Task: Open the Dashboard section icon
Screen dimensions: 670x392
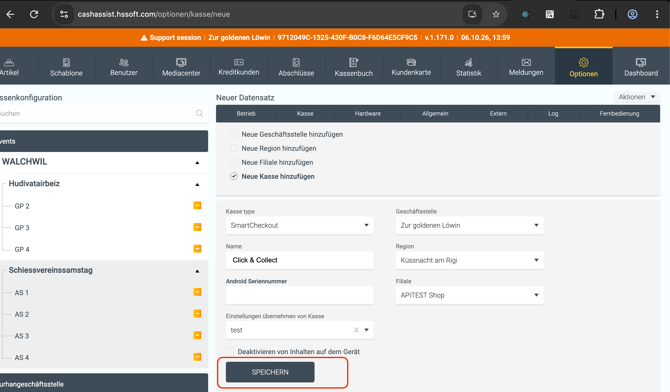Action: coord(641,62)
